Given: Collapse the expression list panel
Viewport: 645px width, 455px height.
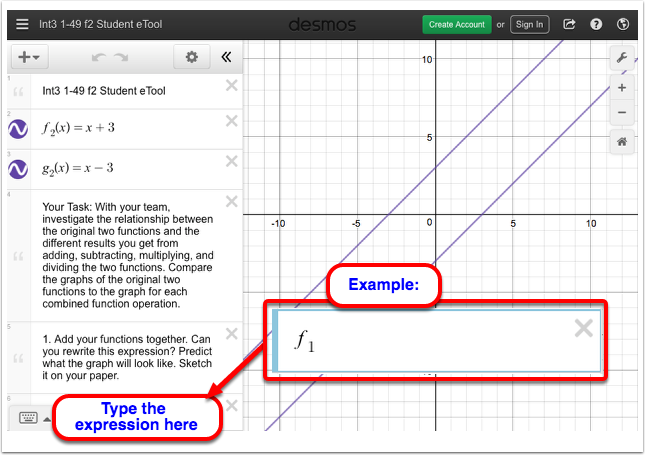Looking at the screenshot, I should point(226,57).
